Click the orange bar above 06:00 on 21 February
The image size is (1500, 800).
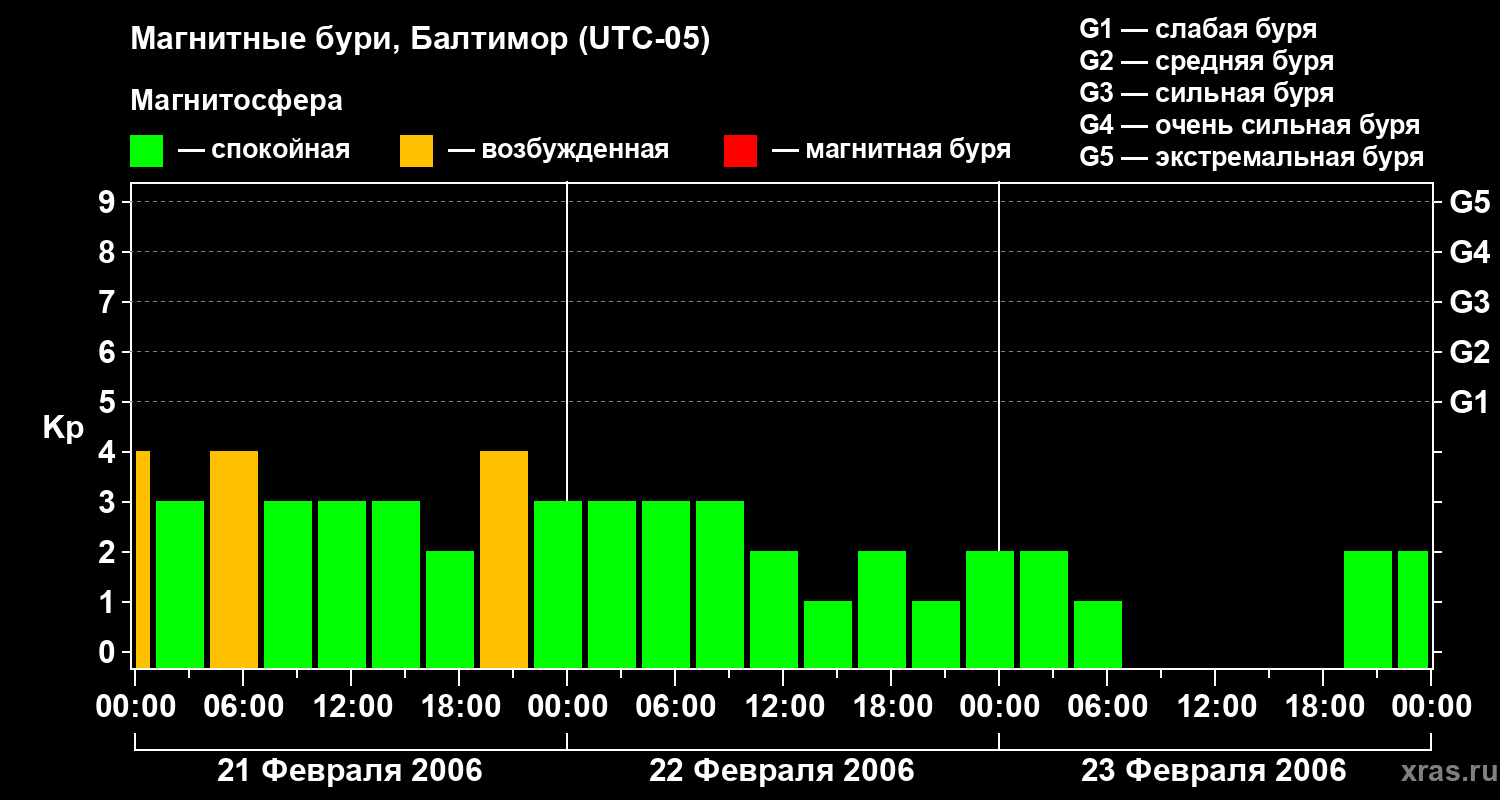tap(234, 559)
